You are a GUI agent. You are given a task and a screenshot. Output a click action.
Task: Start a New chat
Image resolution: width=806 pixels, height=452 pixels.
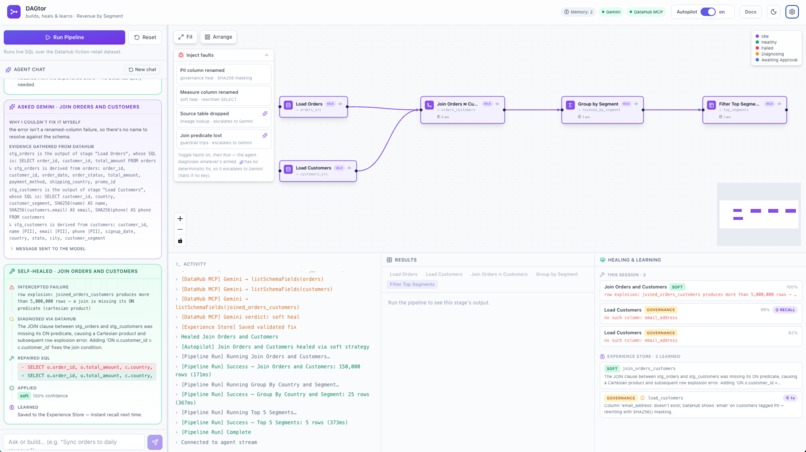pyautogui.click(x=142, y=69)
